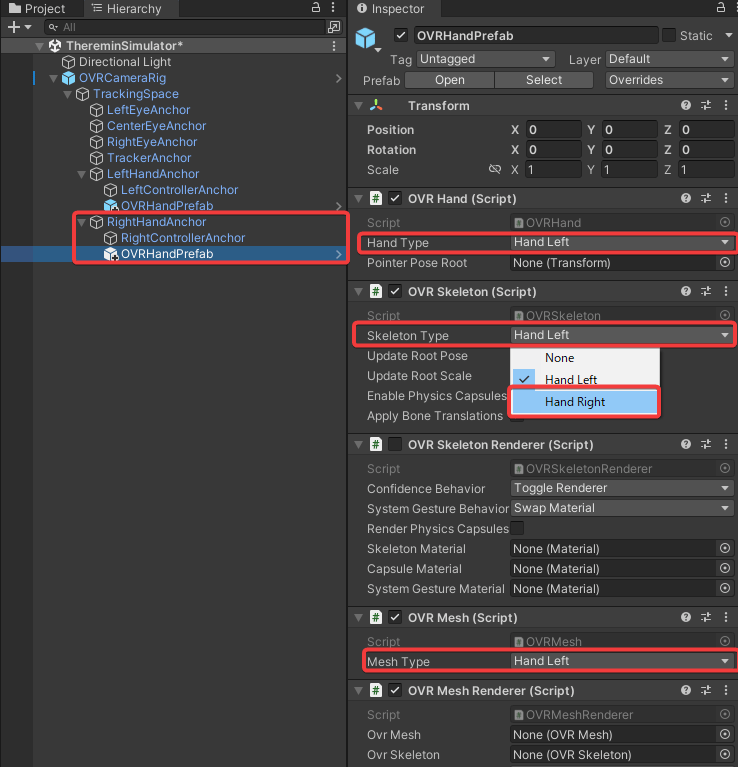
Task: Open the Static flags dropdown arrow
Action: click(729, 35)
